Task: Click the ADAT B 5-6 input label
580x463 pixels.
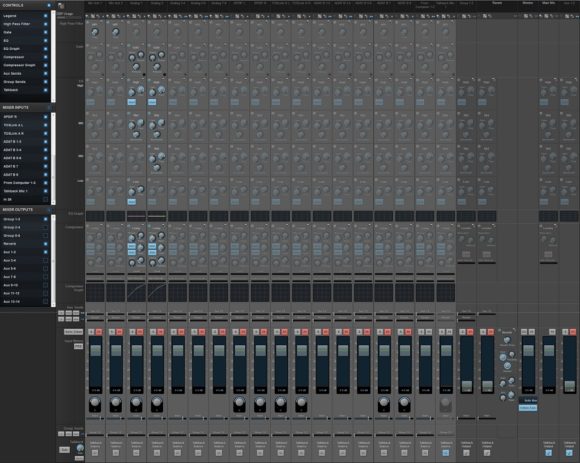Action: [x=12, y=158]
